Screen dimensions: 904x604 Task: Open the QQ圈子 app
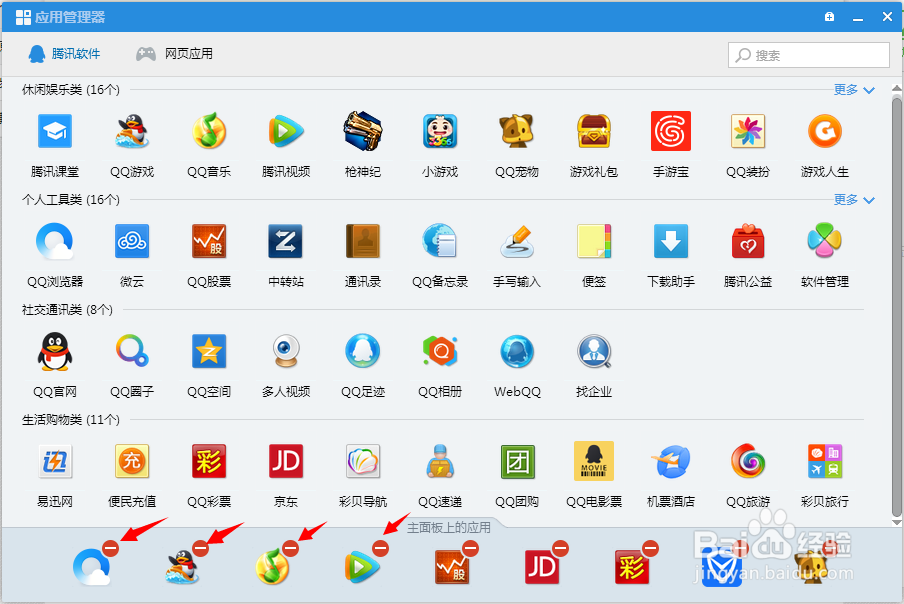coord(132,352)
